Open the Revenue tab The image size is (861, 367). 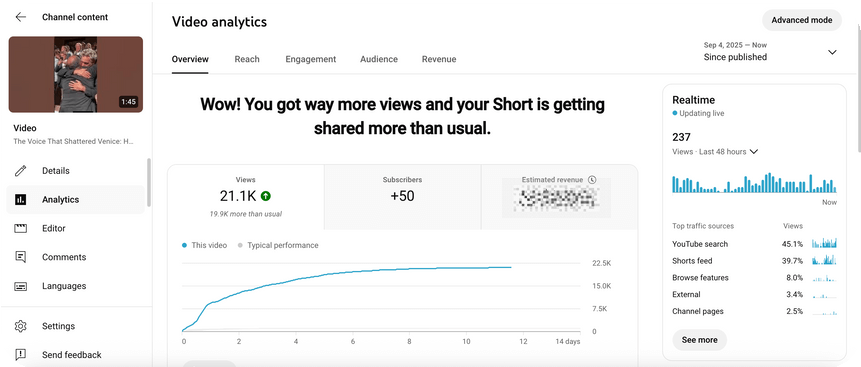pyautogui.click(x=439, y=59)
